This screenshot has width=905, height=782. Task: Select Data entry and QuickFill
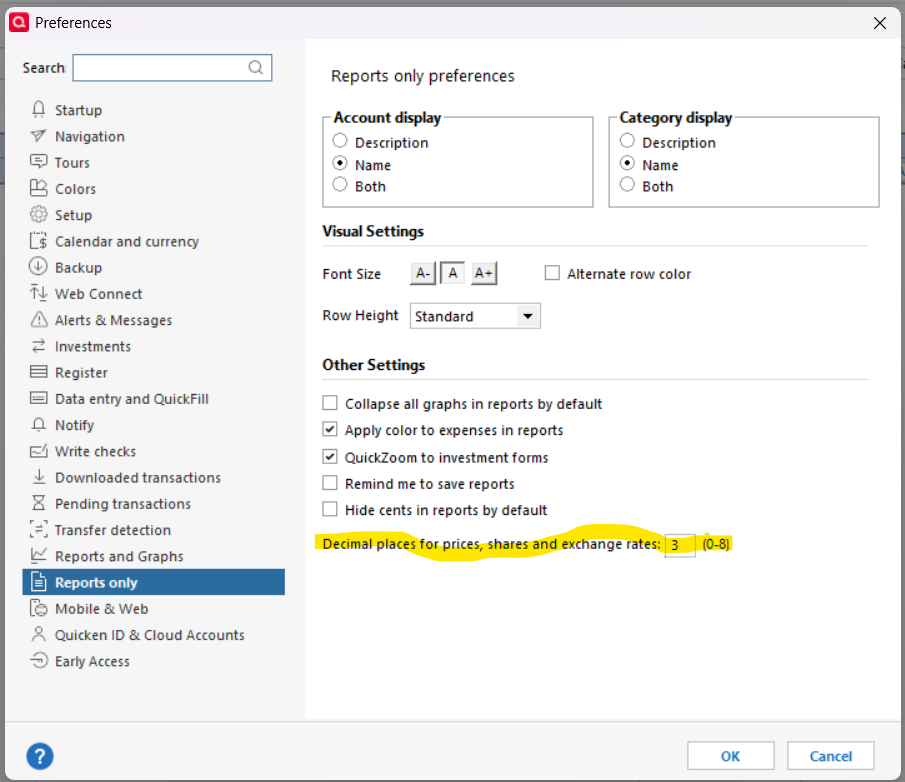tap(132, 399)
